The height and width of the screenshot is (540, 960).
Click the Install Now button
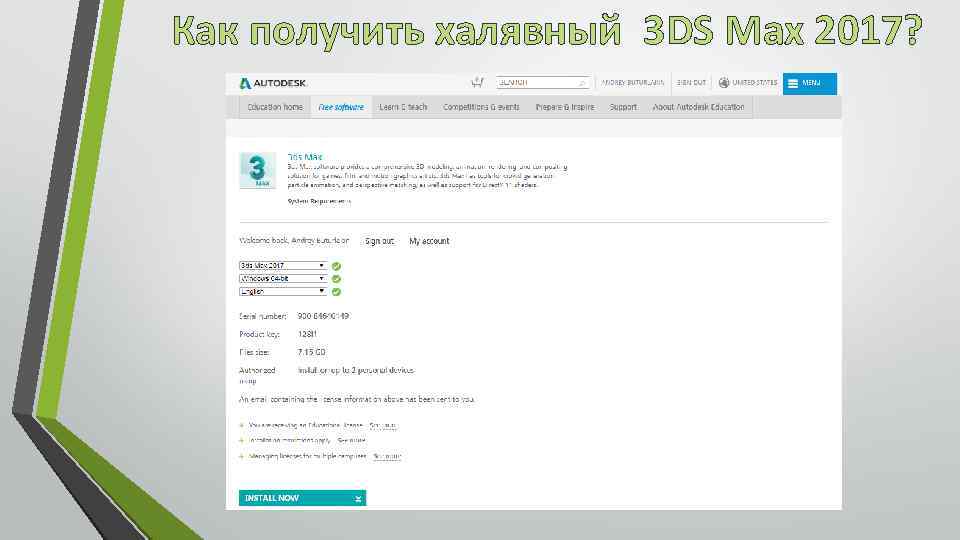click(302, 498)
